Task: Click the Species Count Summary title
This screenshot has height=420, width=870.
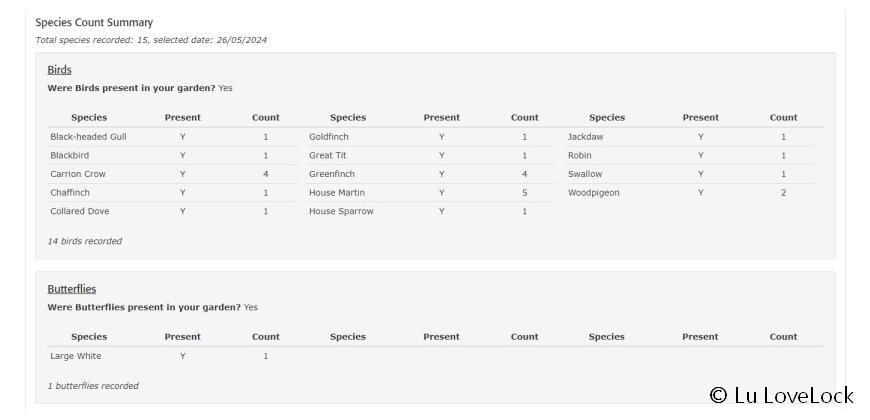Action: 94,22
